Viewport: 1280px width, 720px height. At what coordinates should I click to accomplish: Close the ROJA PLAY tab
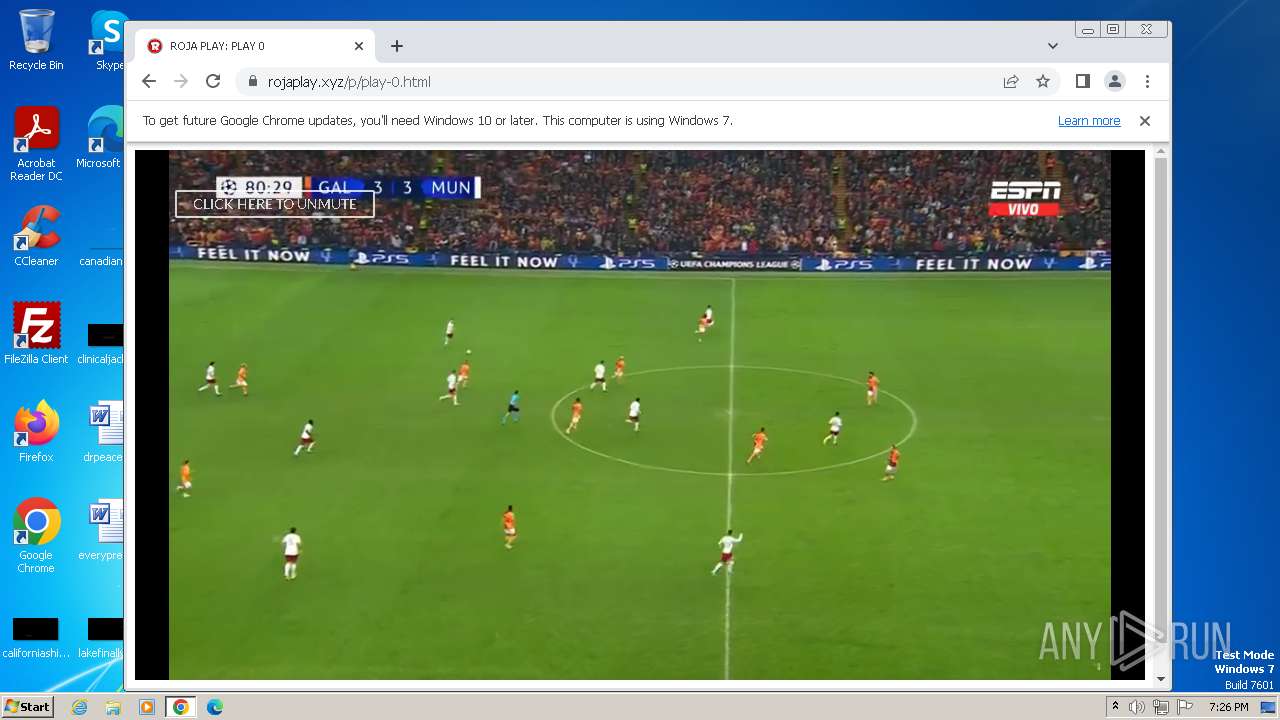tap(359, 46)
